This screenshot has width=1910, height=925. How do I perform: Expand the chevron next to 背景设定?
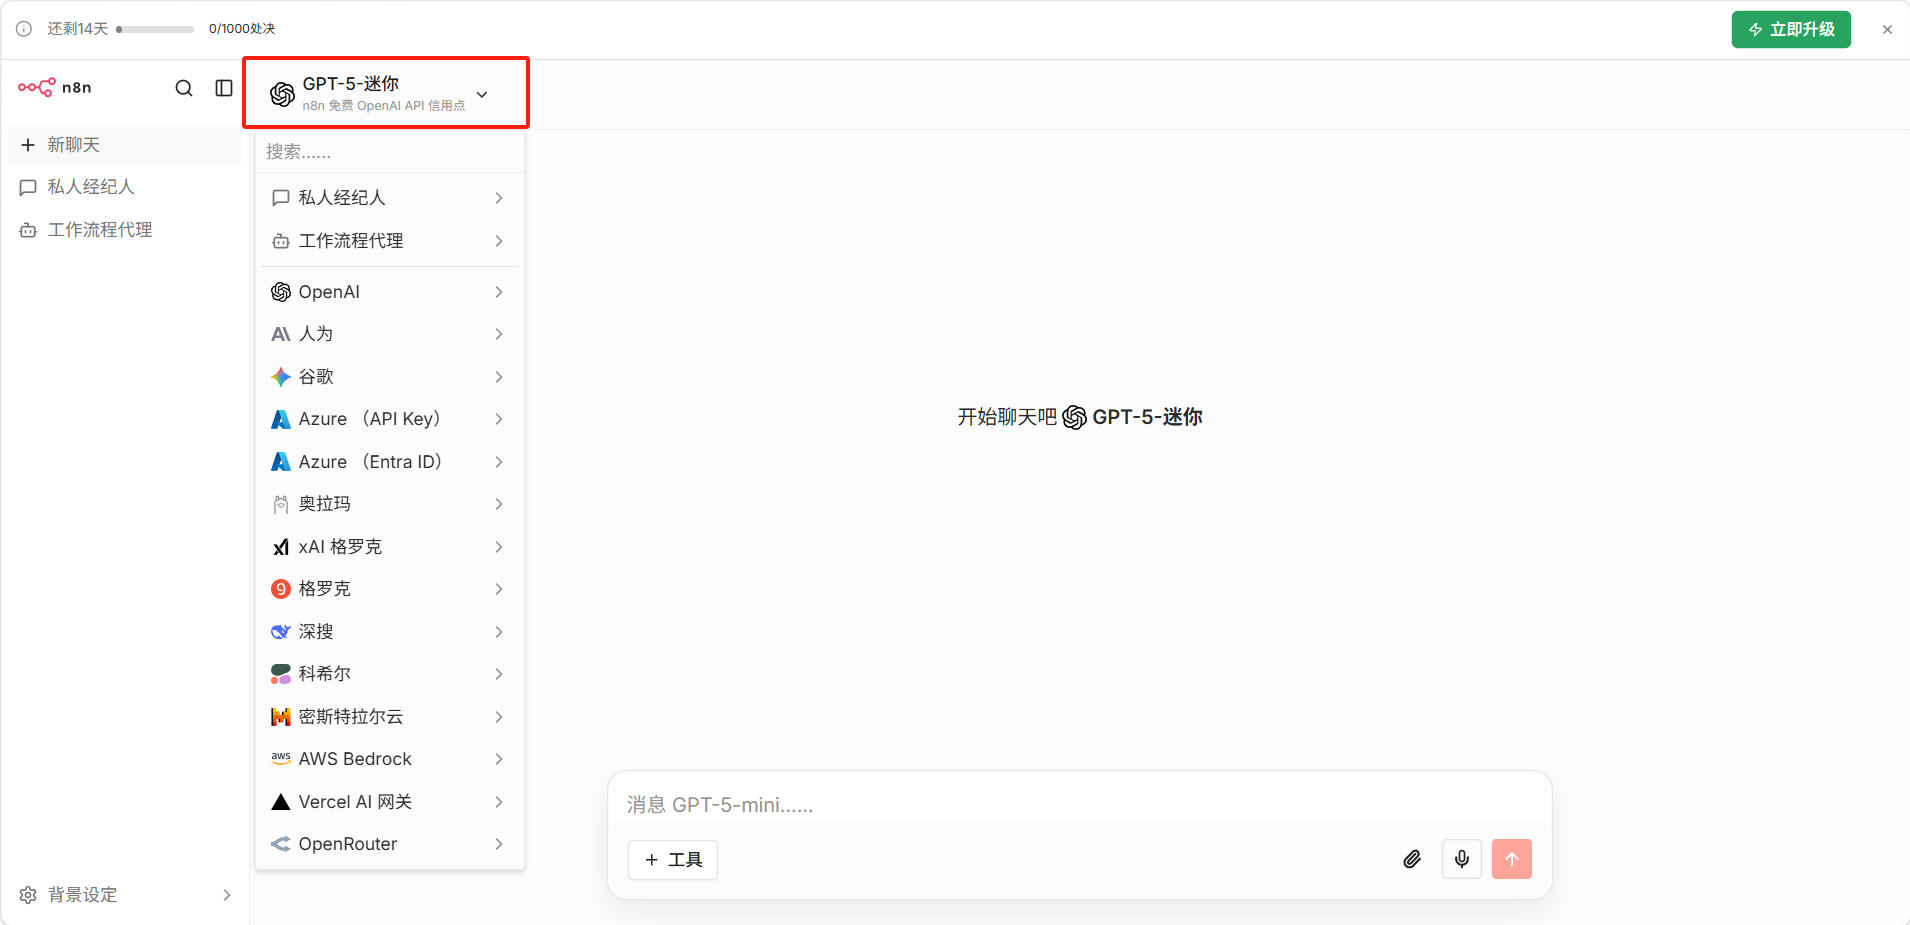[227, 895]
